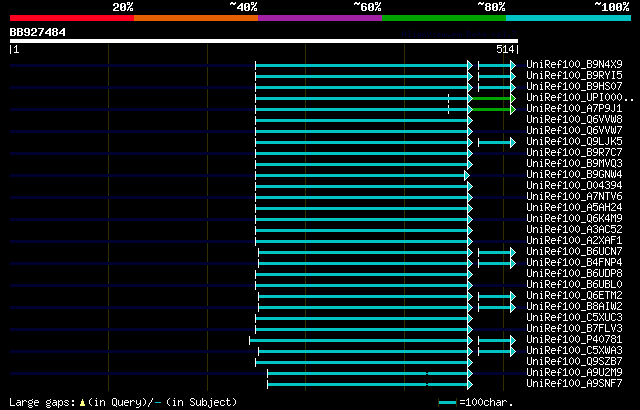Open hit UniRef100_B6UBL0
The width and height of the screenshot is (640, 410).
click(574, 285)
